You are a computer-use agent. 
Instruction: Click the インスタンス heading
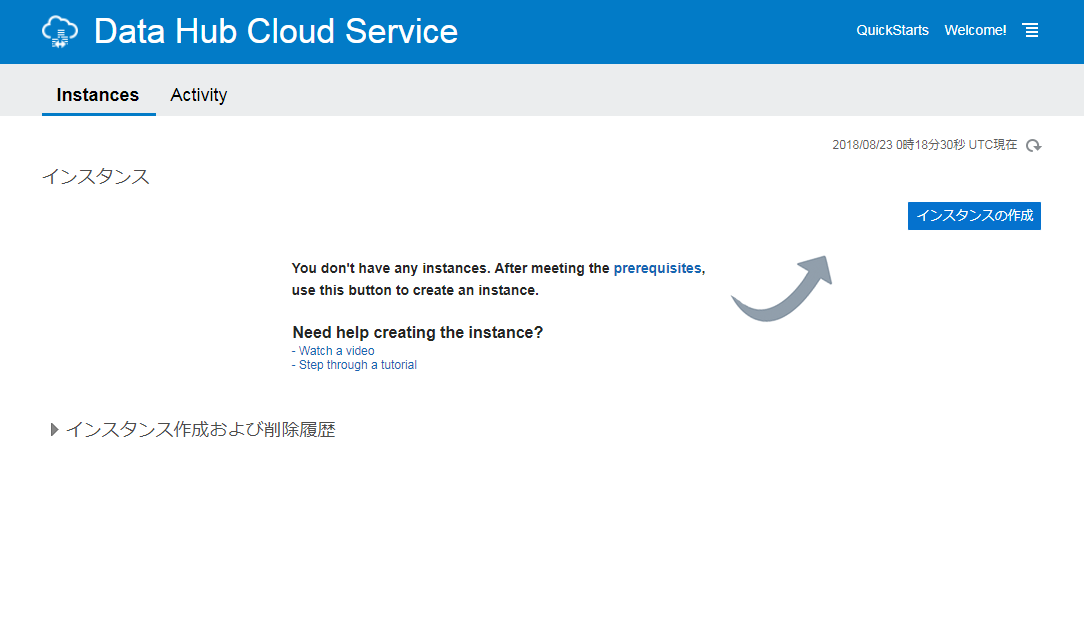[x=96, y=176]
